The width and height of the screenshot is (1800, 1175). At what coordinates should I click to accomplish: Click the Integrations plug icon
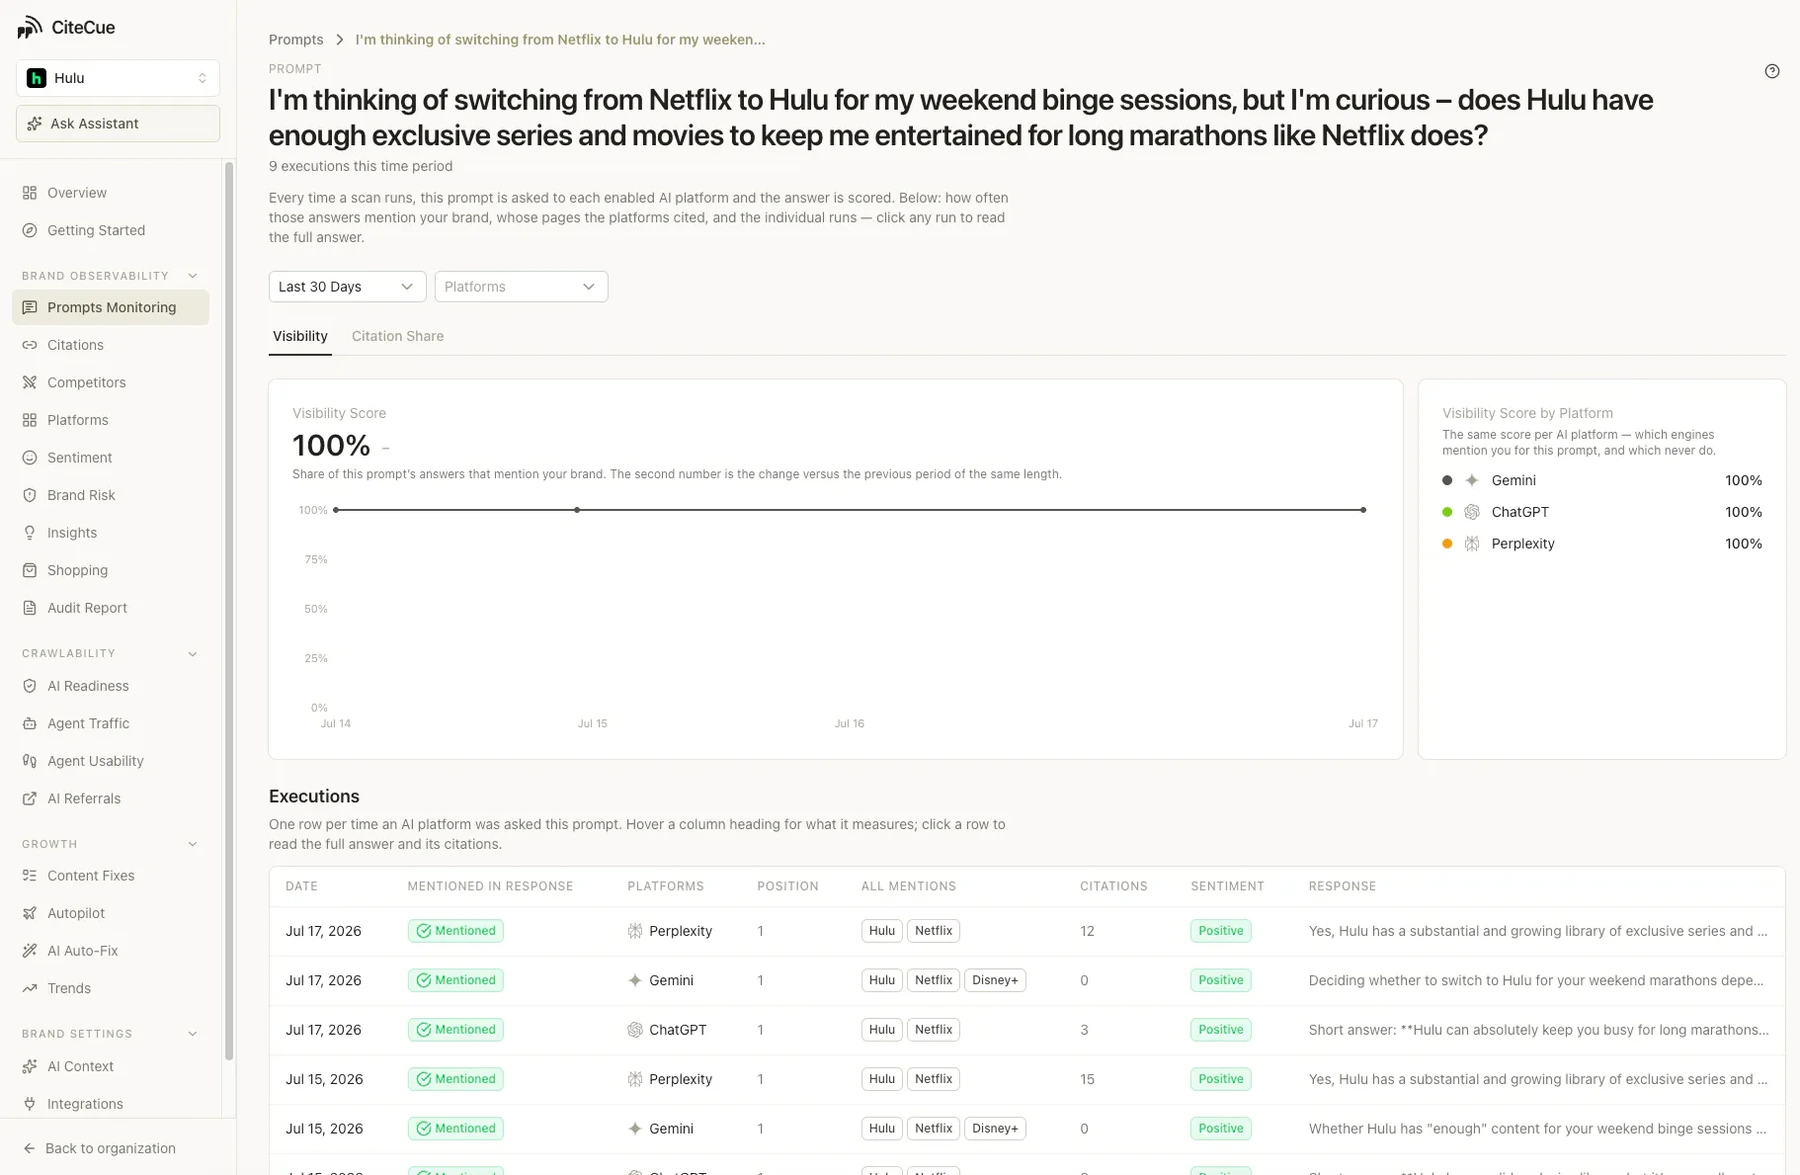(x=30, y=1104)
